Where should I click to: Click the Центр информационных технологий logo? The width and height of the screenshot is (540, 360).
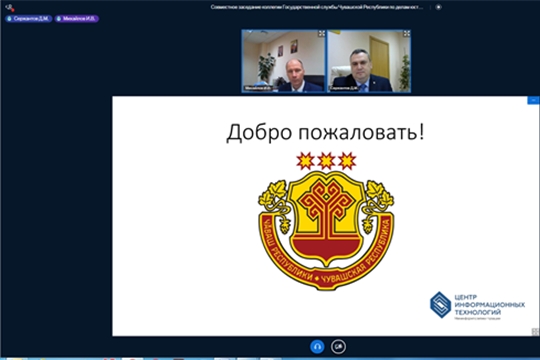[477, 305]
